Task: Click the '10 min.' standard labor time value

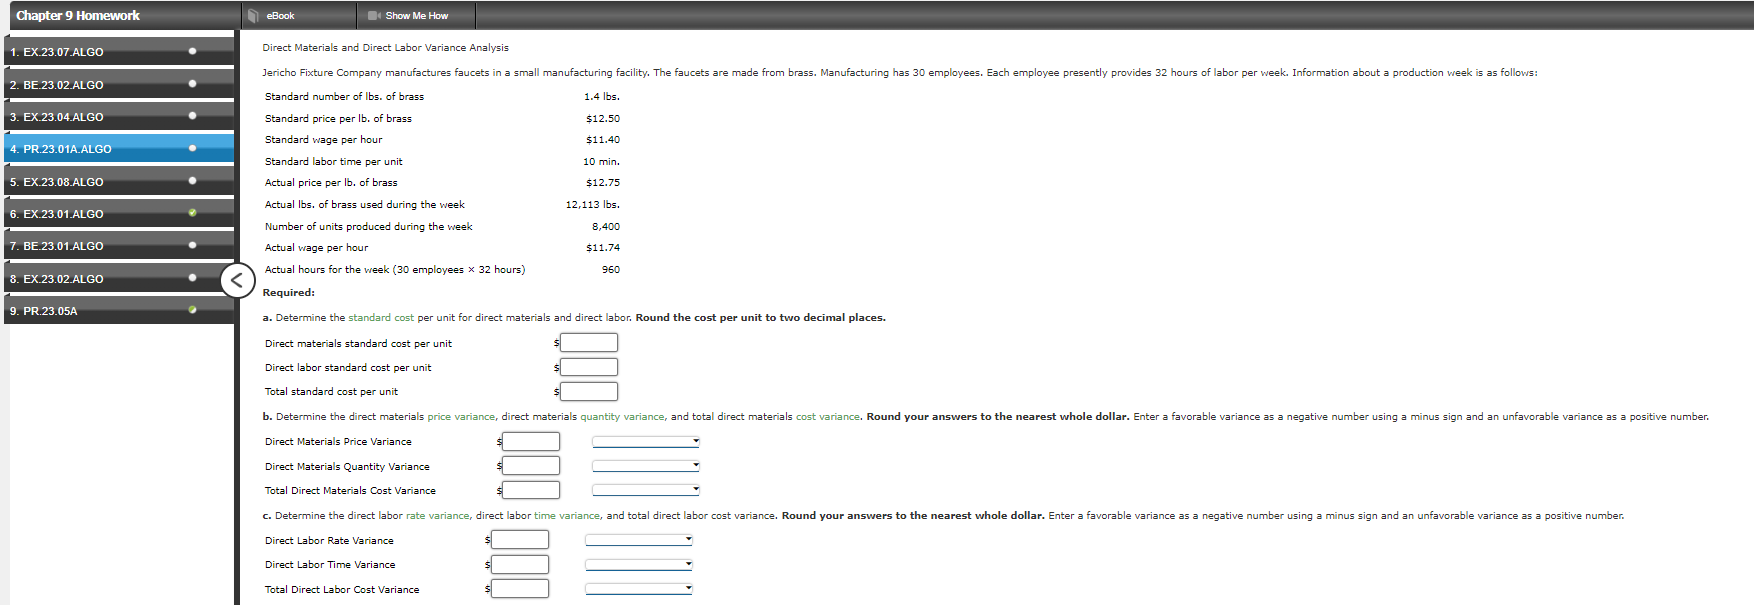Action: [x=602, y=162]
